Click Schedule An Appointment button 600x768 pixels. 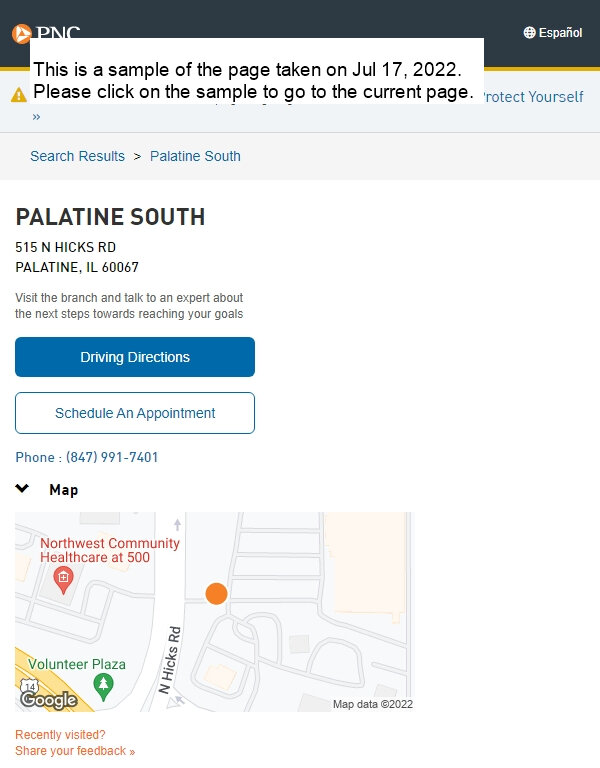pyautogui.click(x=135, y=413)
